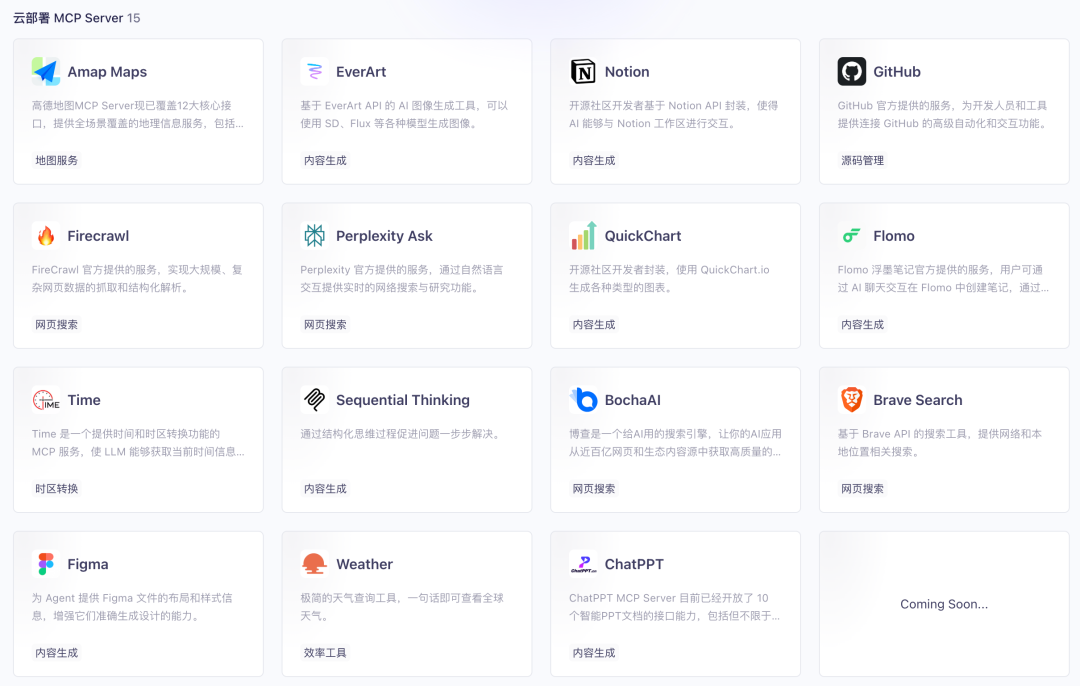Click the 时区转换 tag on Time
Image resolution: width=1080 pixels, height=686 pixels.
(56, 489)
